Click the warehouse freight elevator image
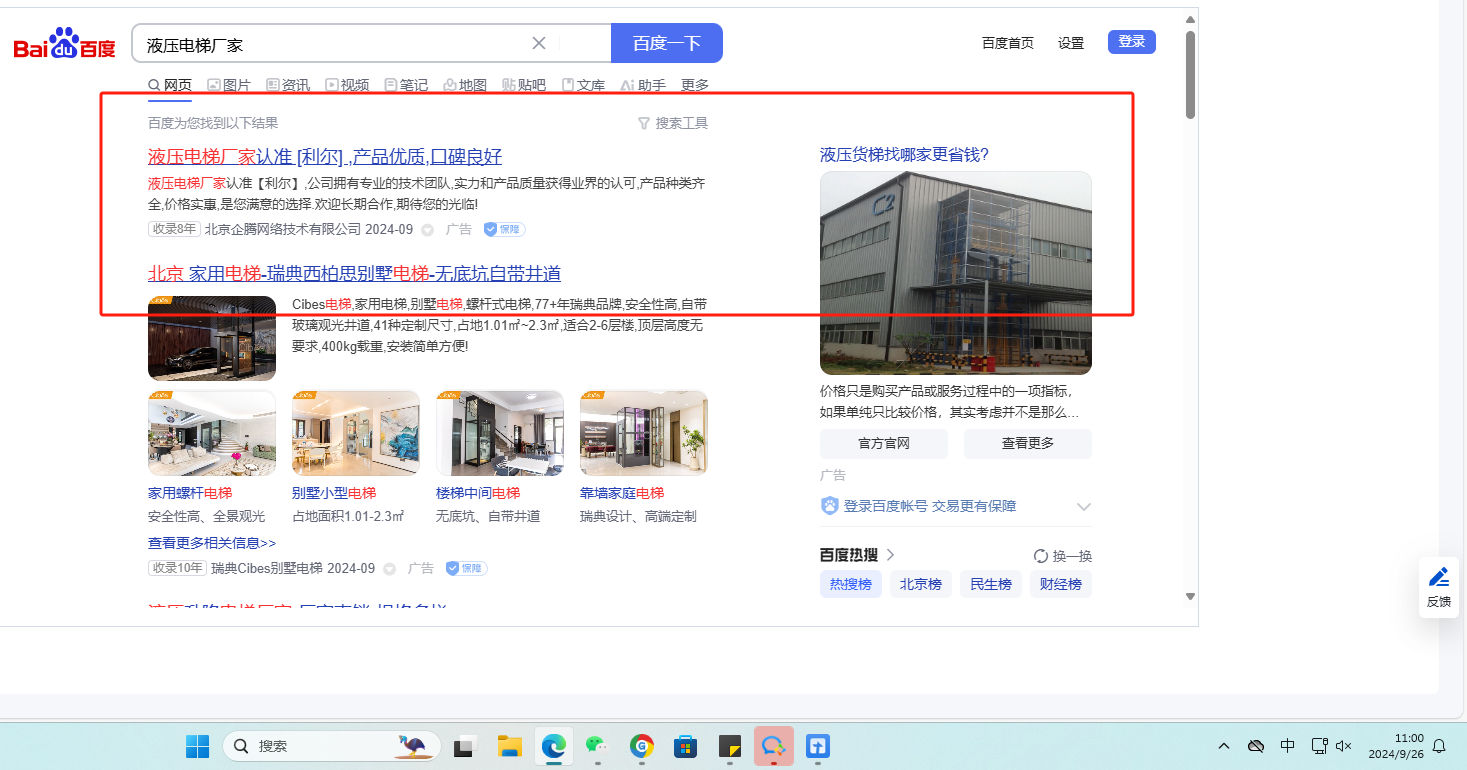The height and width of the screenshot is (770, 1467). (x=956, y=273)
